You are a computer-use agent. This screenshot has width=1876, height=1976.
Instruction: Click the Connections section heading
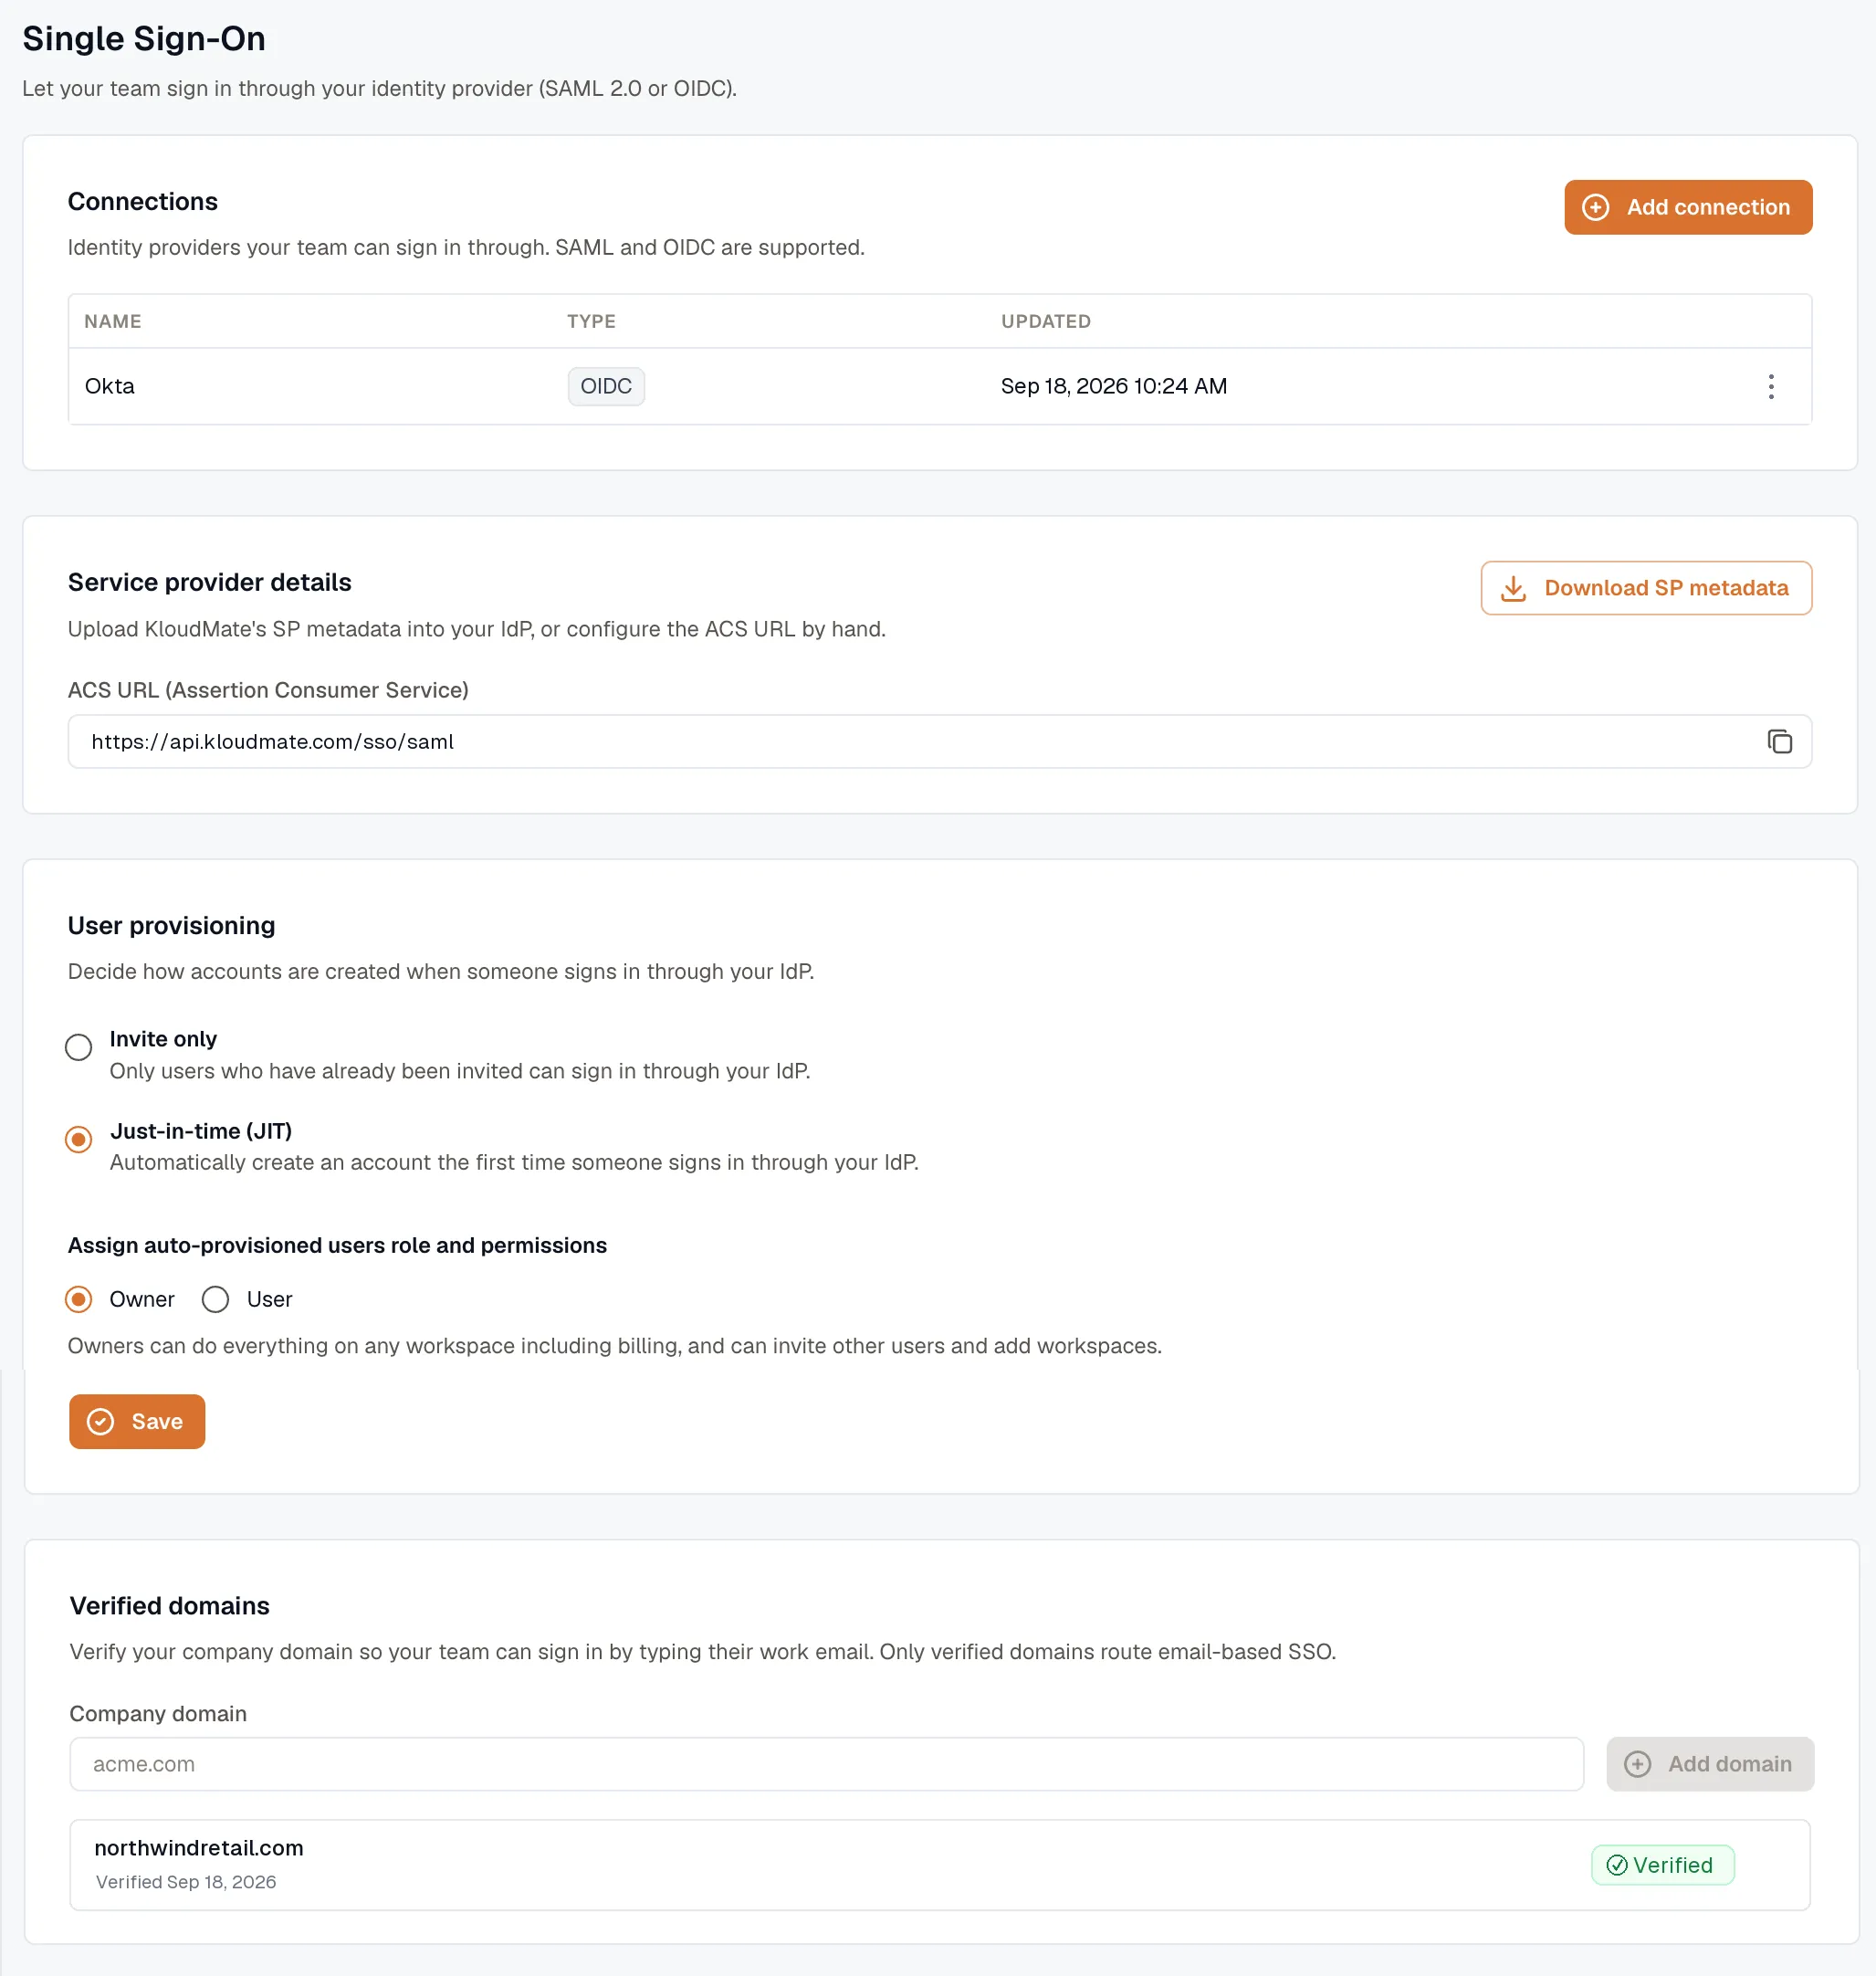[x=143, y=201]
